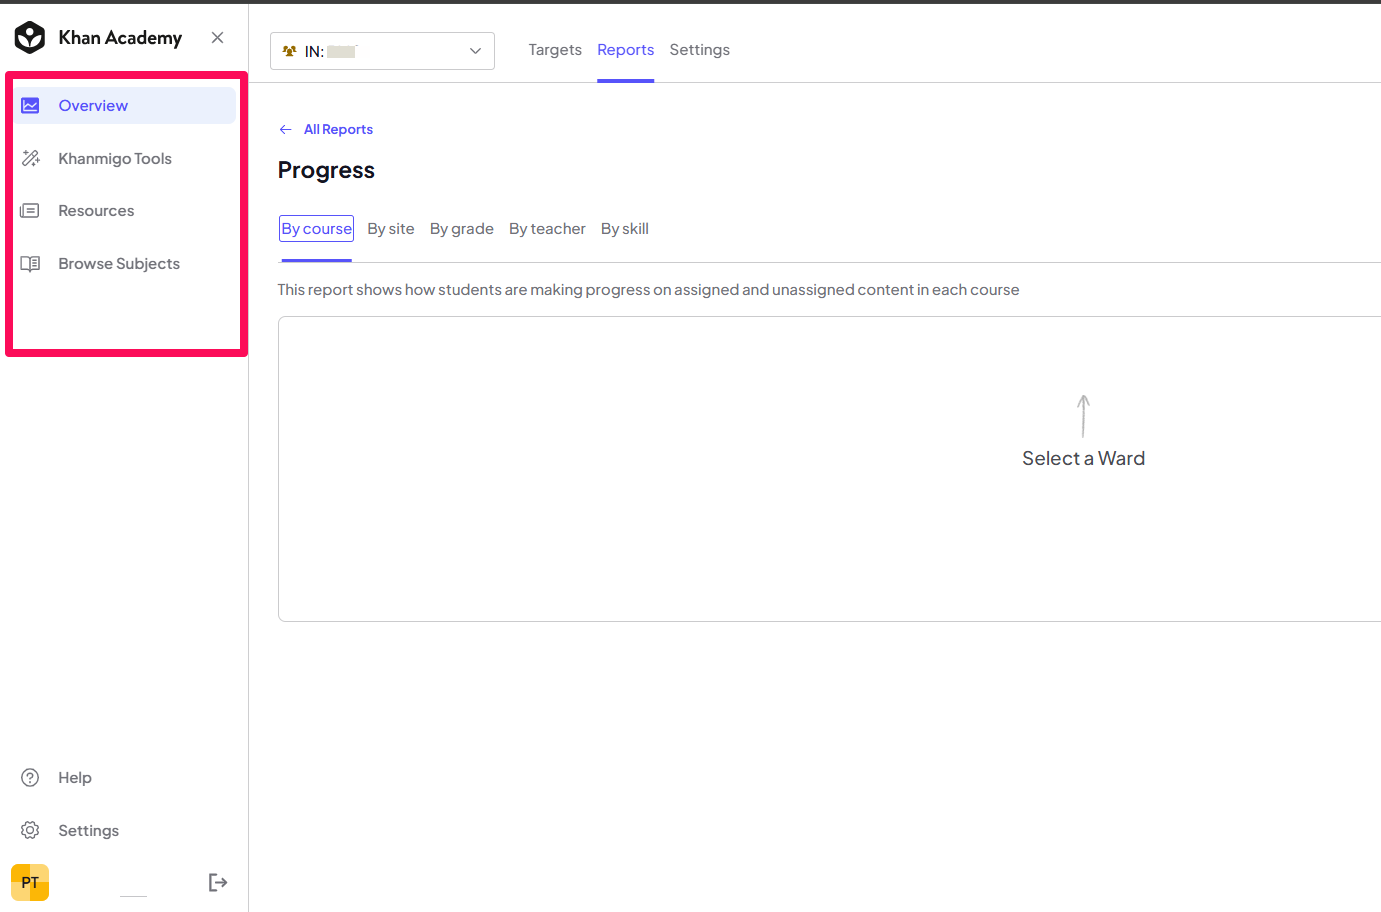
Task: Click the Browse Subjects book icon
Action: 30,263
